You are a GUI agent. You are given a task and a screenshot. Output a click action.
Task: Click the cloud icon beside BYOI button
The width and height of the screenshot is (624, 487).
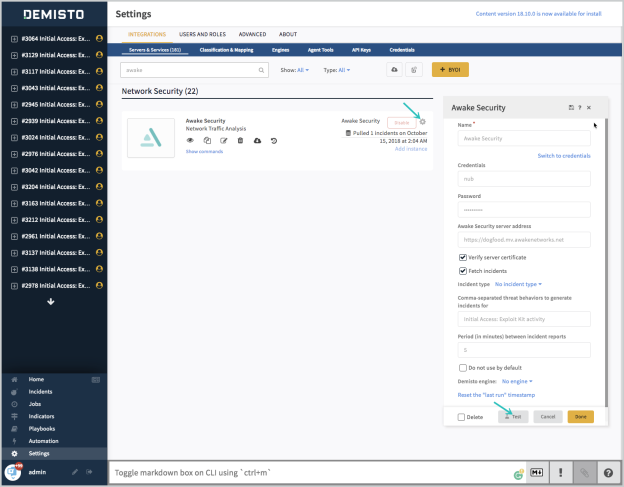pos(394,70)
